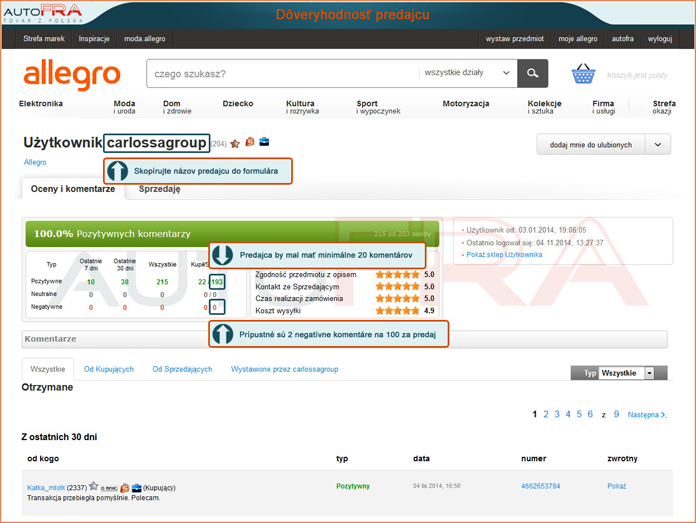Click the orange shop bag icon beside carlossagroup
Viewport: 696px width, 523px height.
(x=250, y=142)
